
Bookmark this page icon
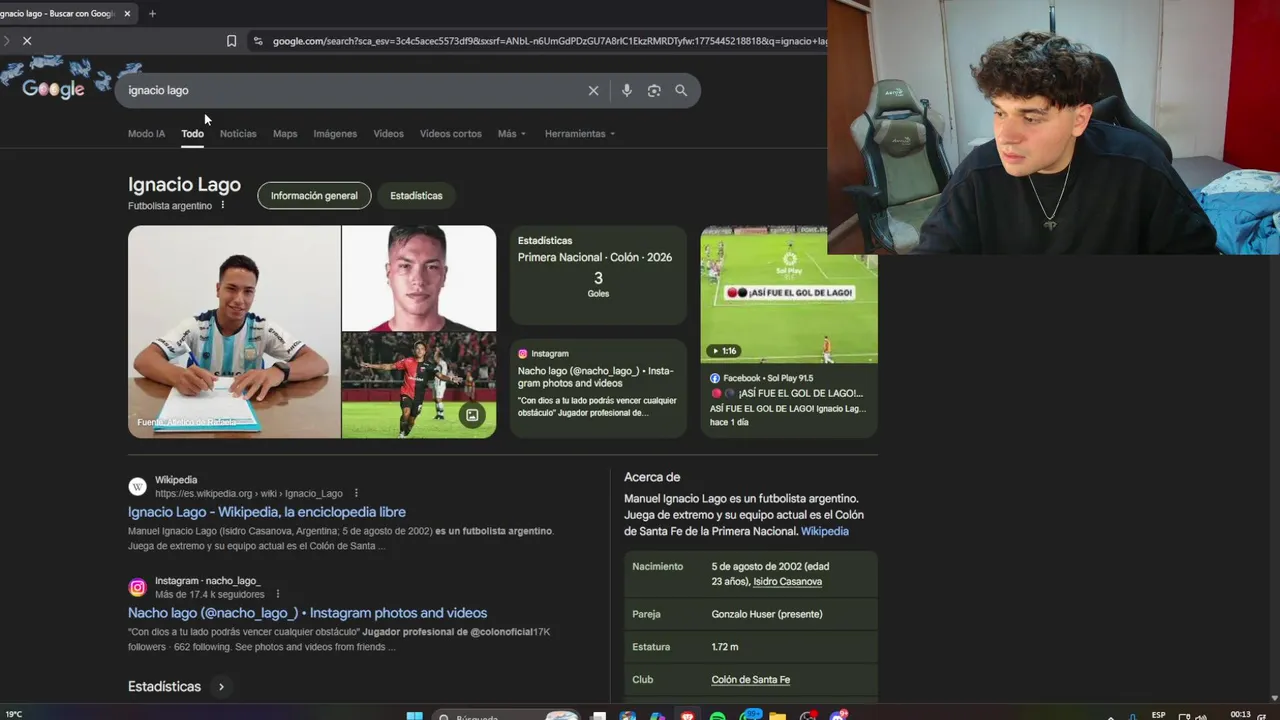point(231,41)
